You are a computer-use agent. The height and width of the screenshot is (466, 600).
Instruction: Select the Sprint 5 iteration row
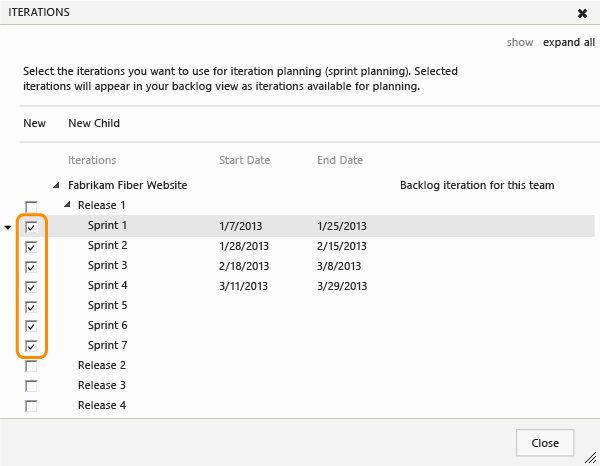[108, 305]
